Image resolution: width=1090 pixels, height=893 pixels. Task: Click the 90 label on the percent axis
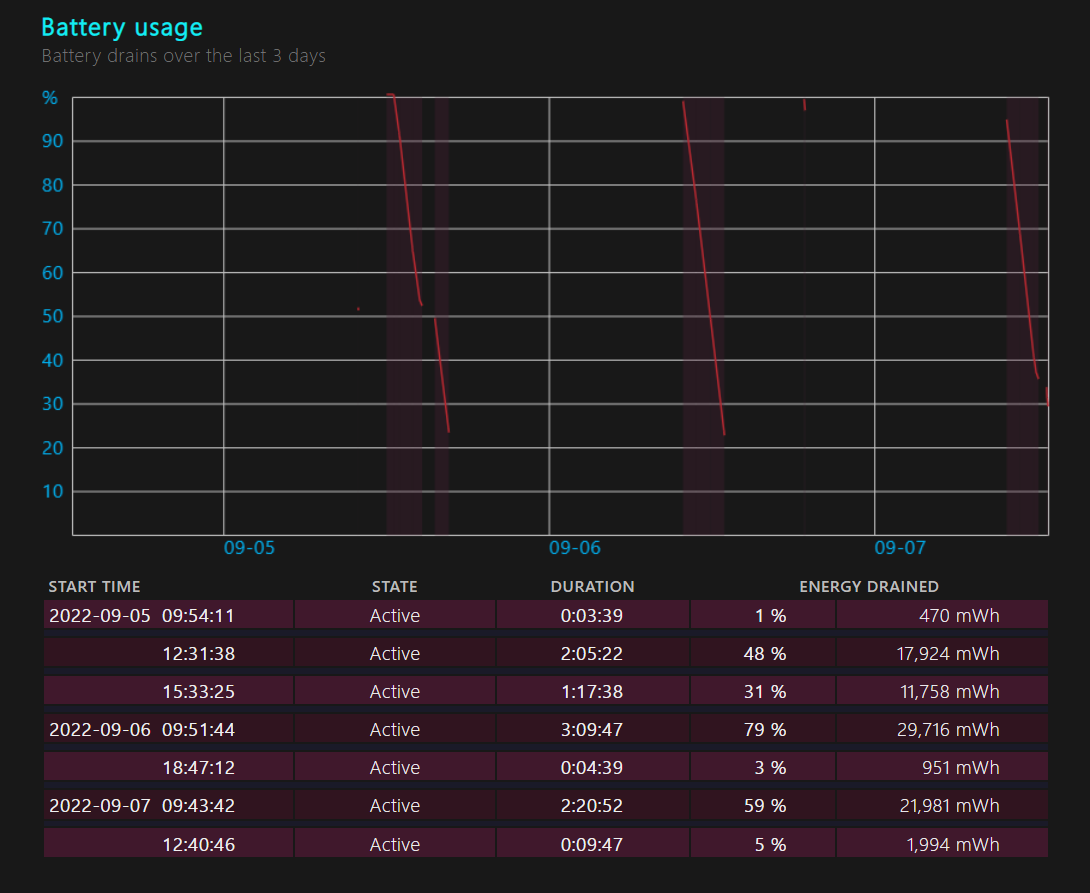[52, 141]
